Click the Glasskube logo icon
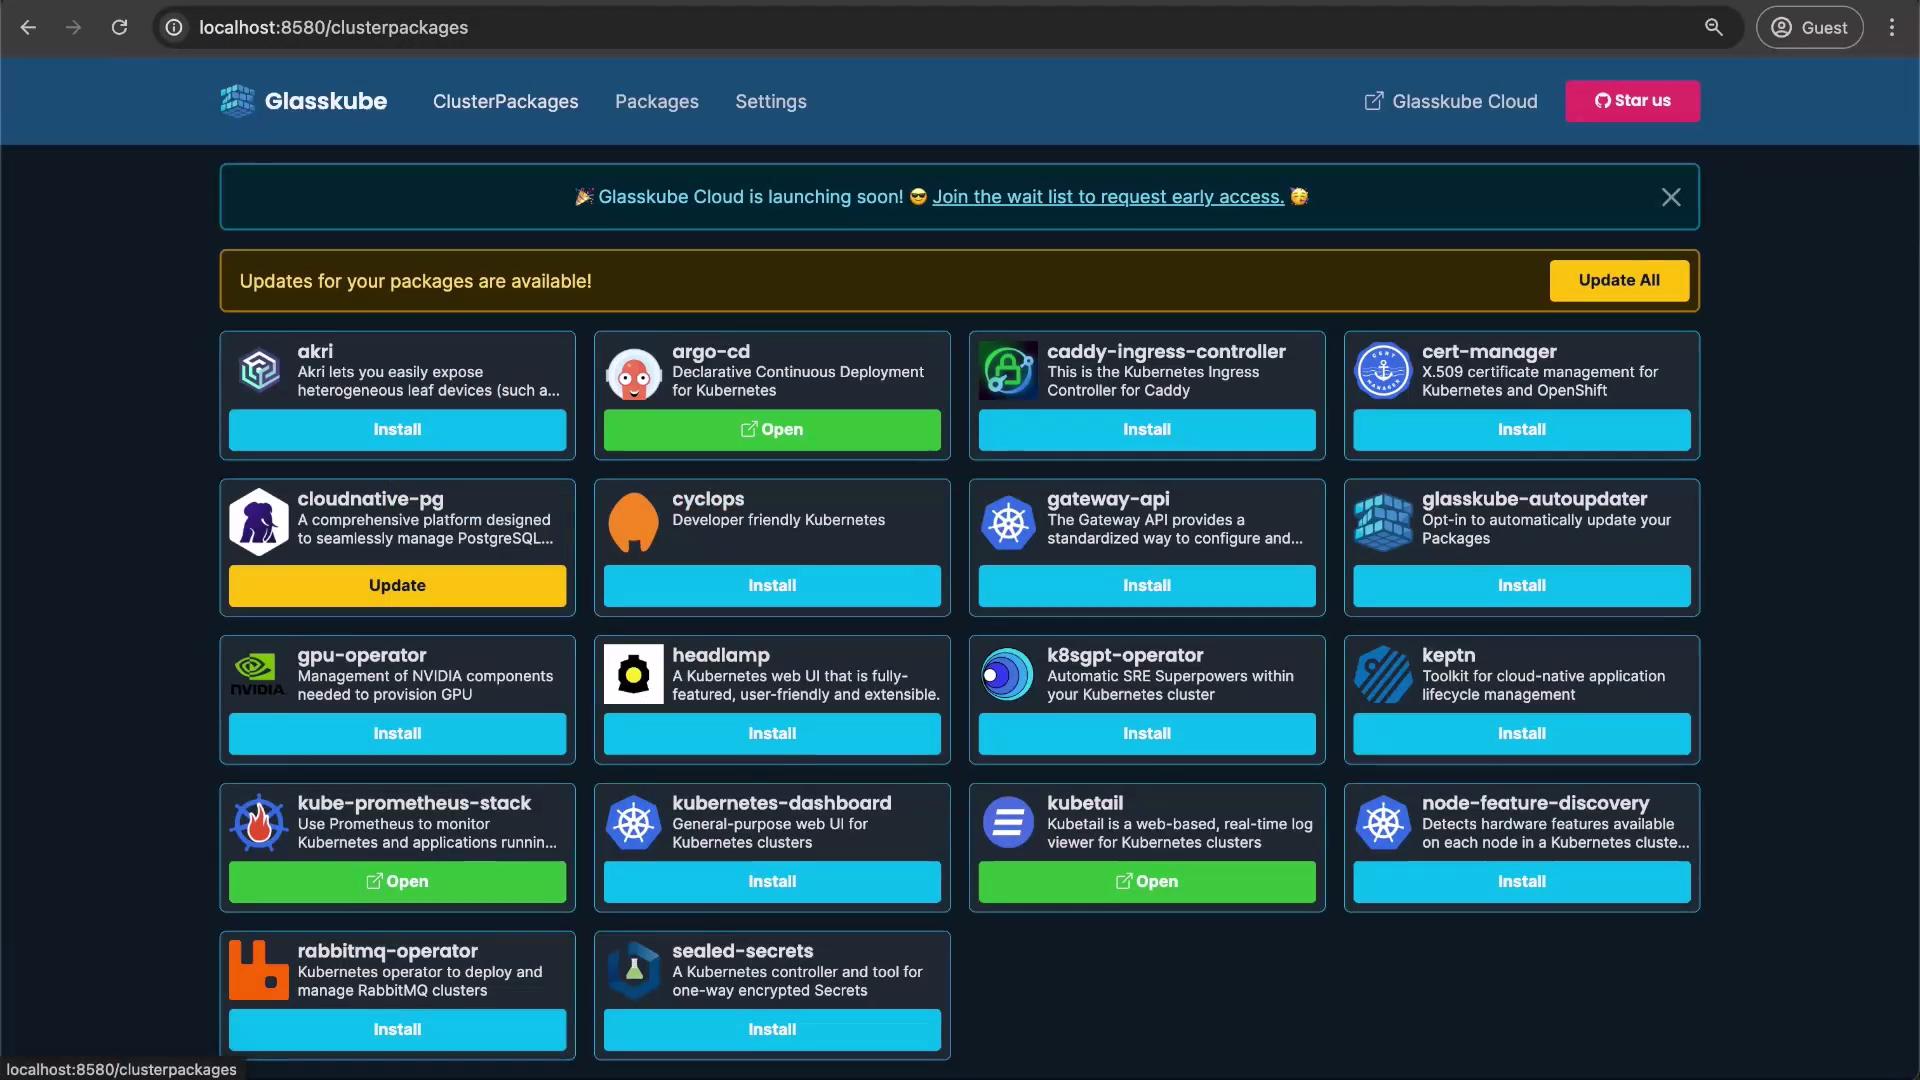This screenshot has width=1920, height=1080. 237,101
